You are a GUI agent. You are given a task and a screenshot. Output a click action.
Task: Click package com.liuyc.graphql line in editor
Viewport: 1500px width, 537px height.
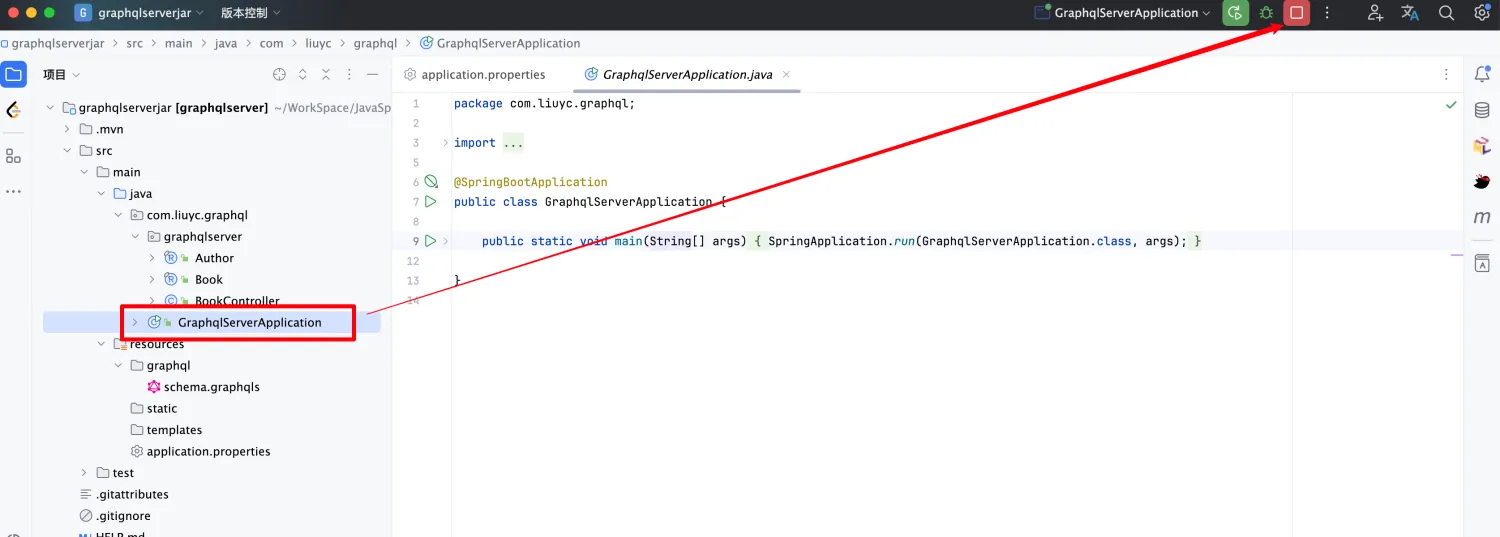[x=544, y=103]
